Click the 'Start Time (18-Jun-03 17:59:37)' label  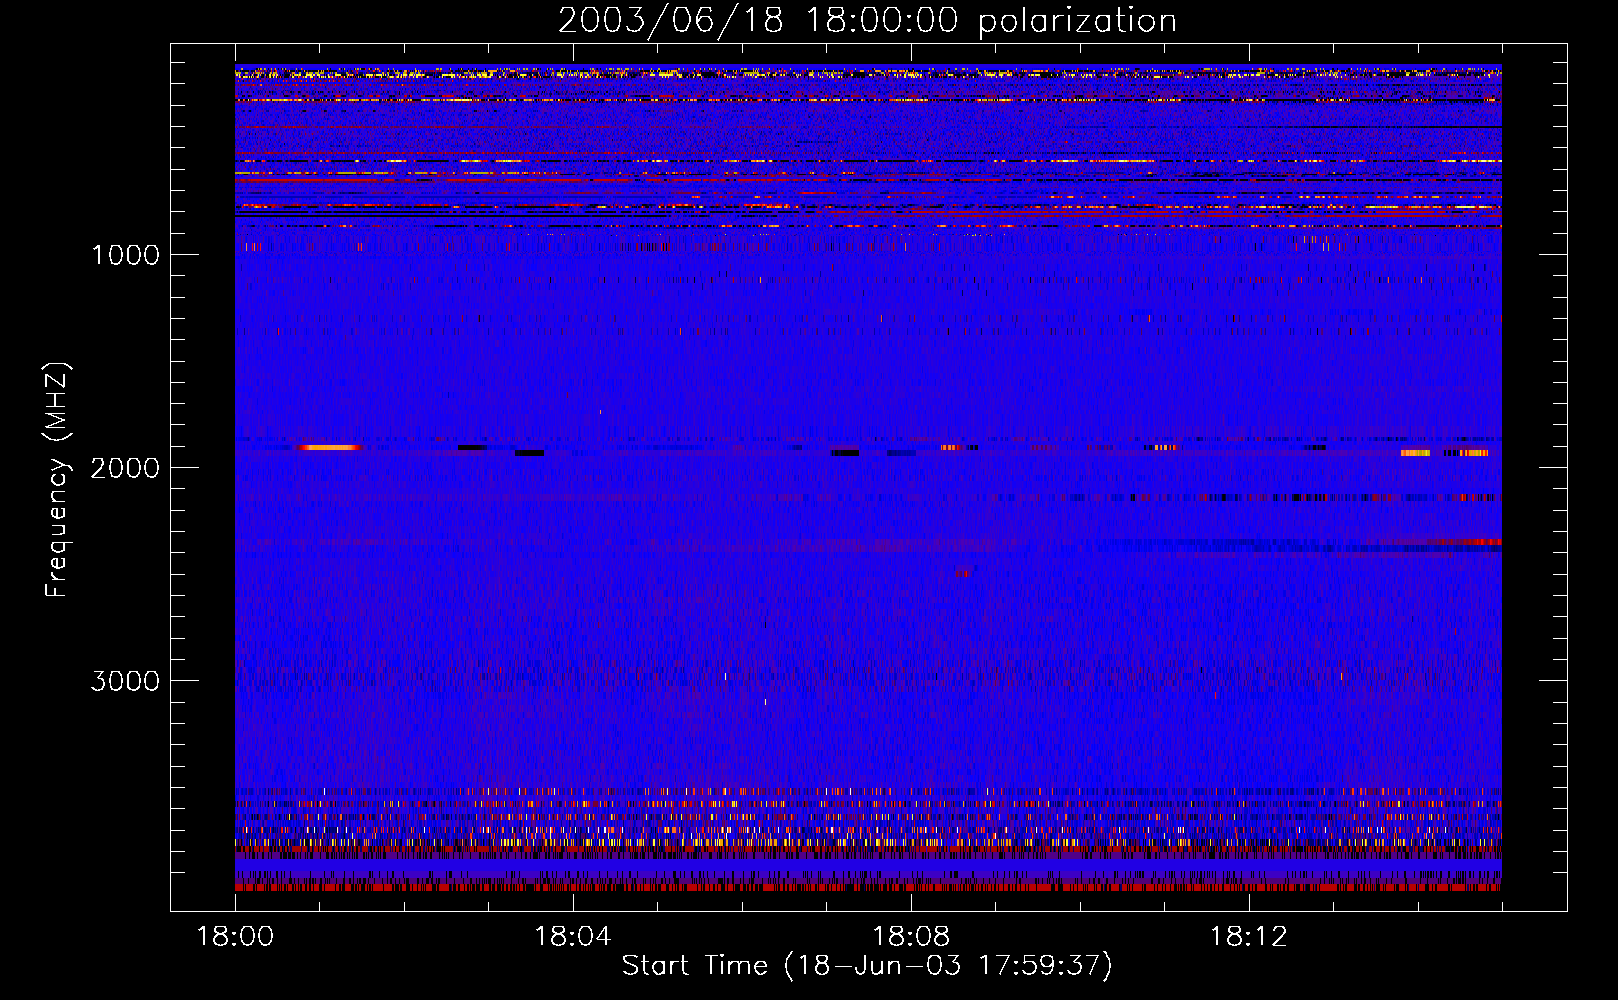(867, 966)
